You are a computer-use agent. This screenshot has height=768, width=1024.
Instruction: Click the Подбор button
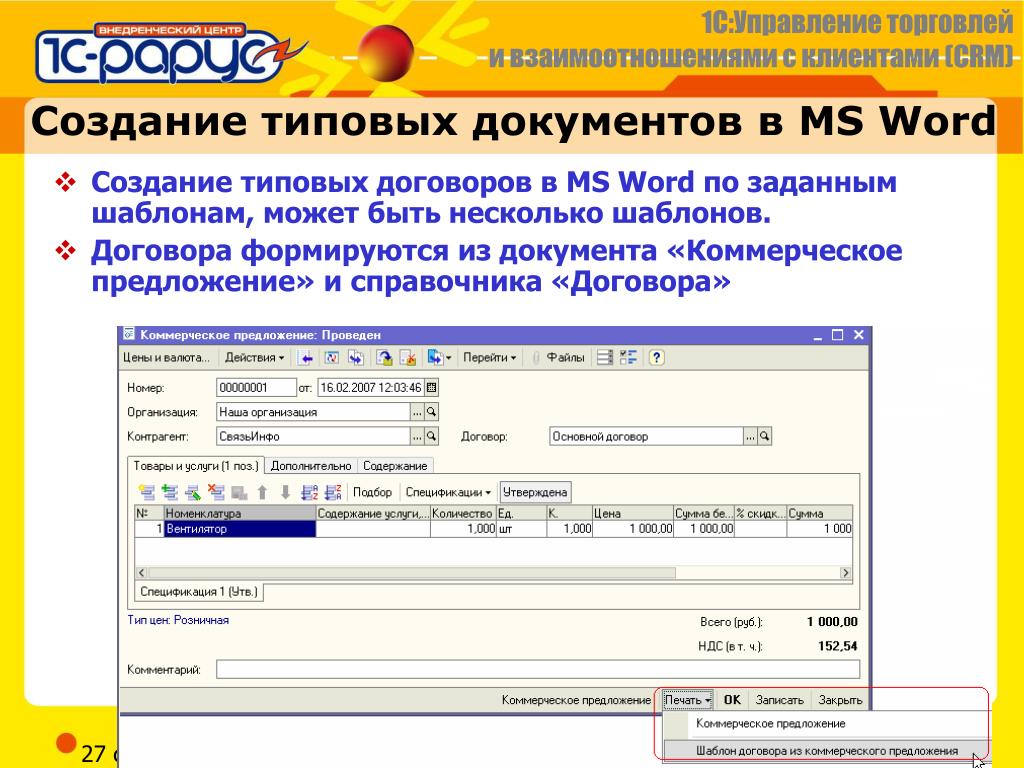tap(372, 492)
